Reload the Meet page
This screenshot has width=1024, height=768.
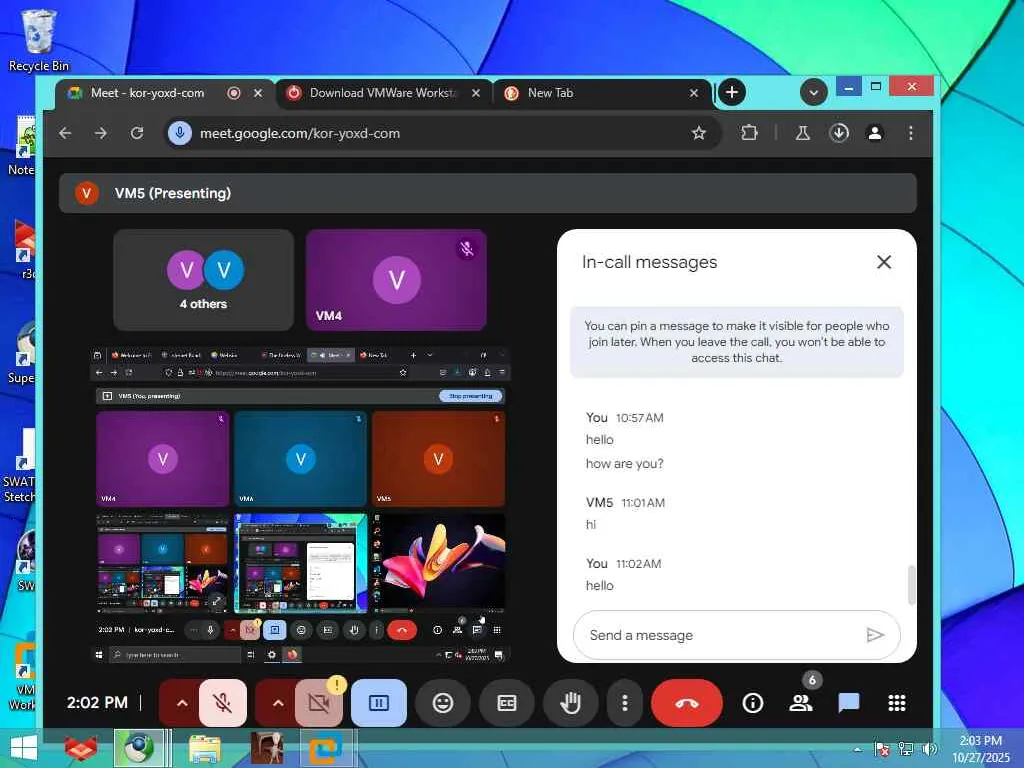(x=136, y=133)
